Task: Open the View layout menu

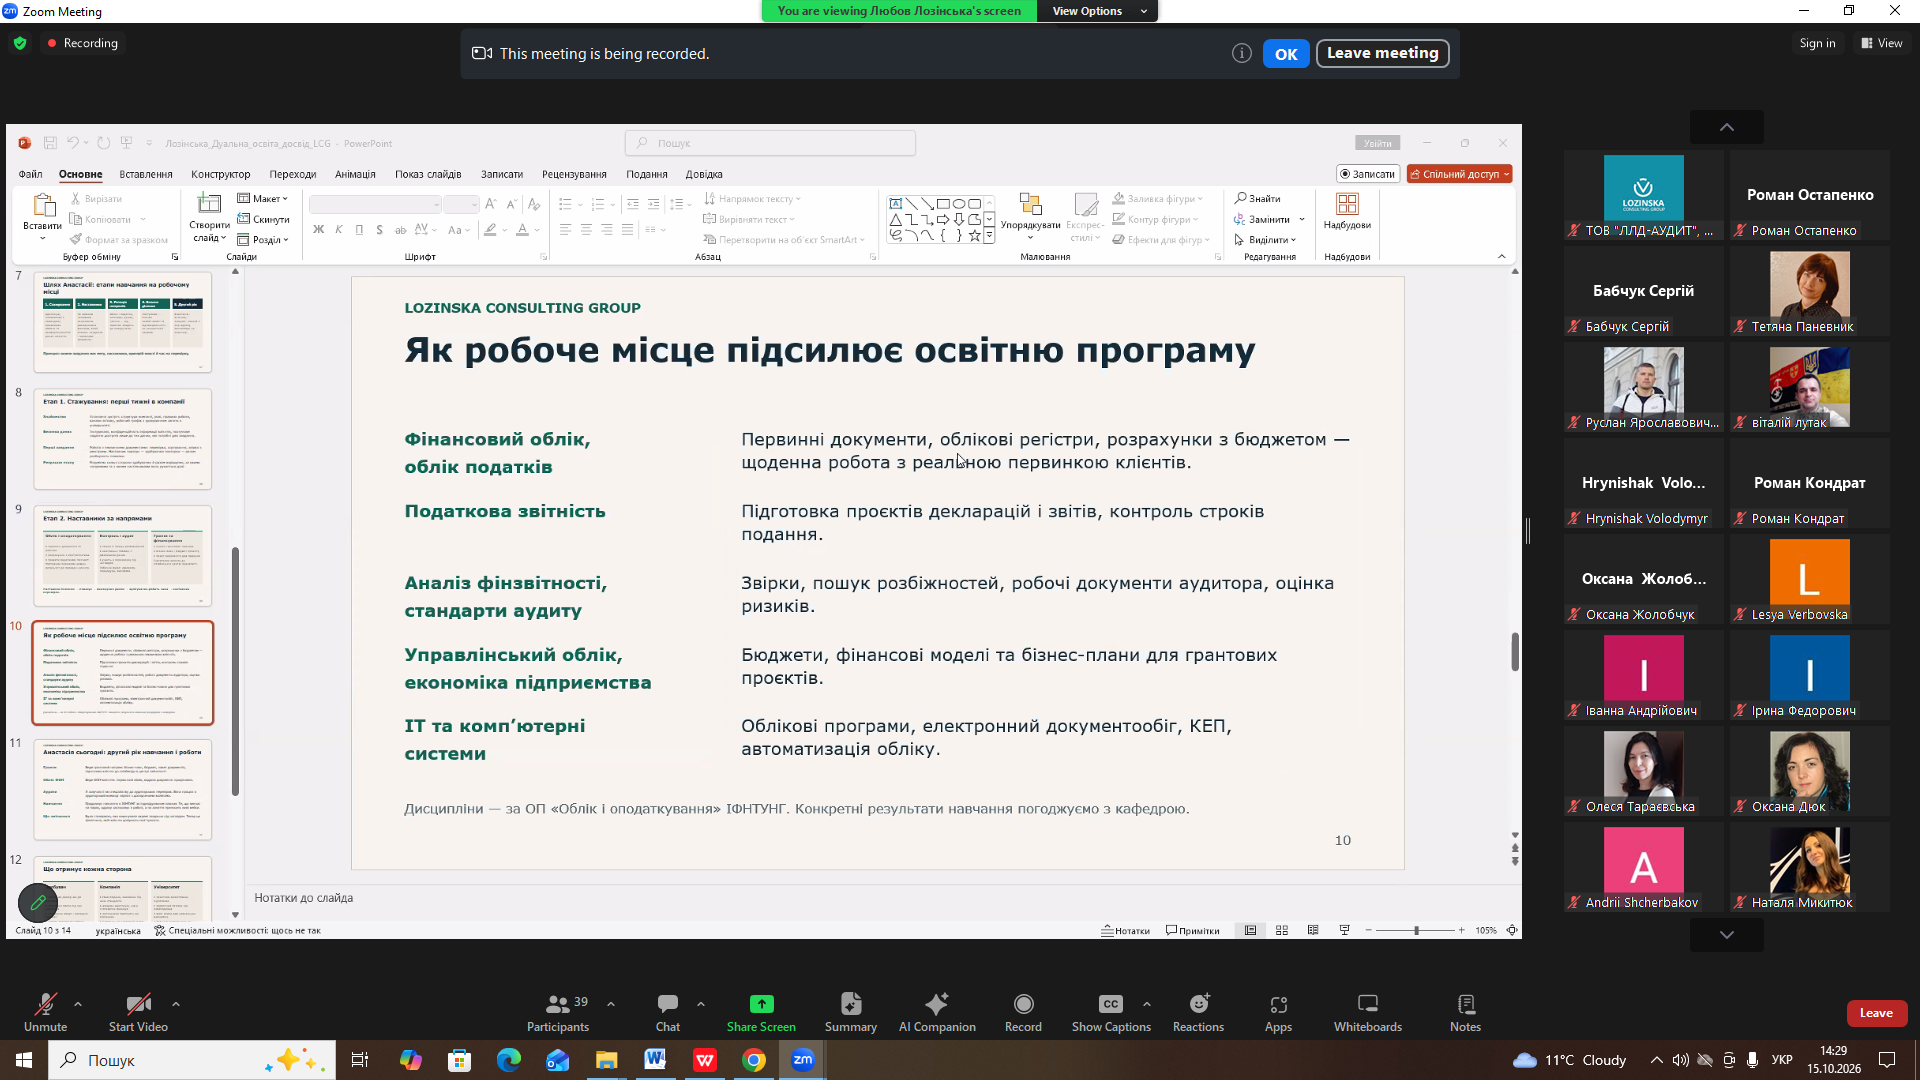Action: pos(1882,43)
